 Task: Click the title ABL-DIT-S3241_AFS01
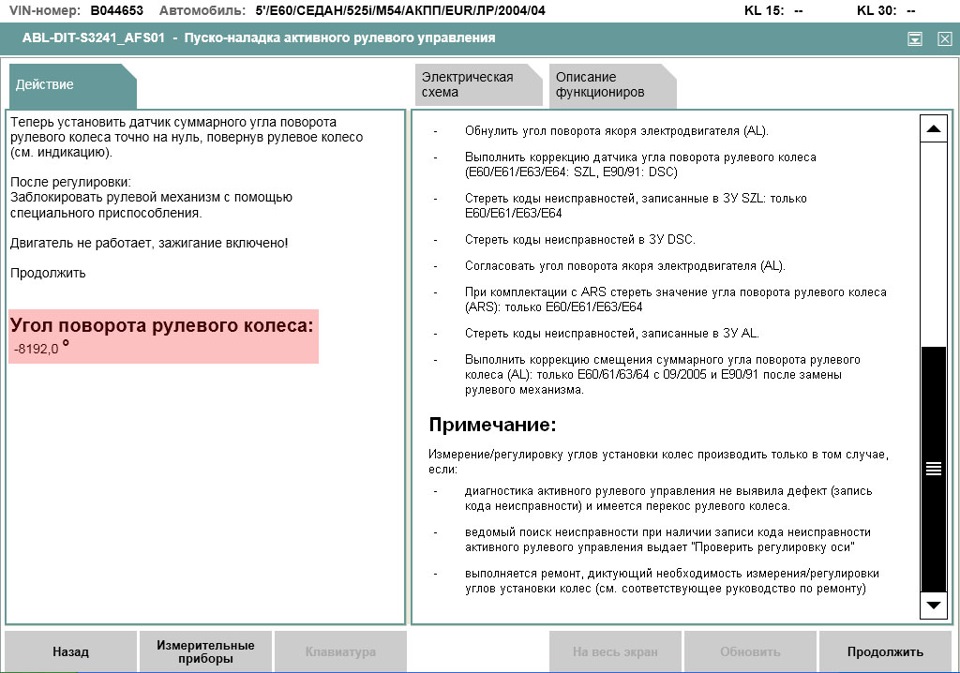[94, 38]
